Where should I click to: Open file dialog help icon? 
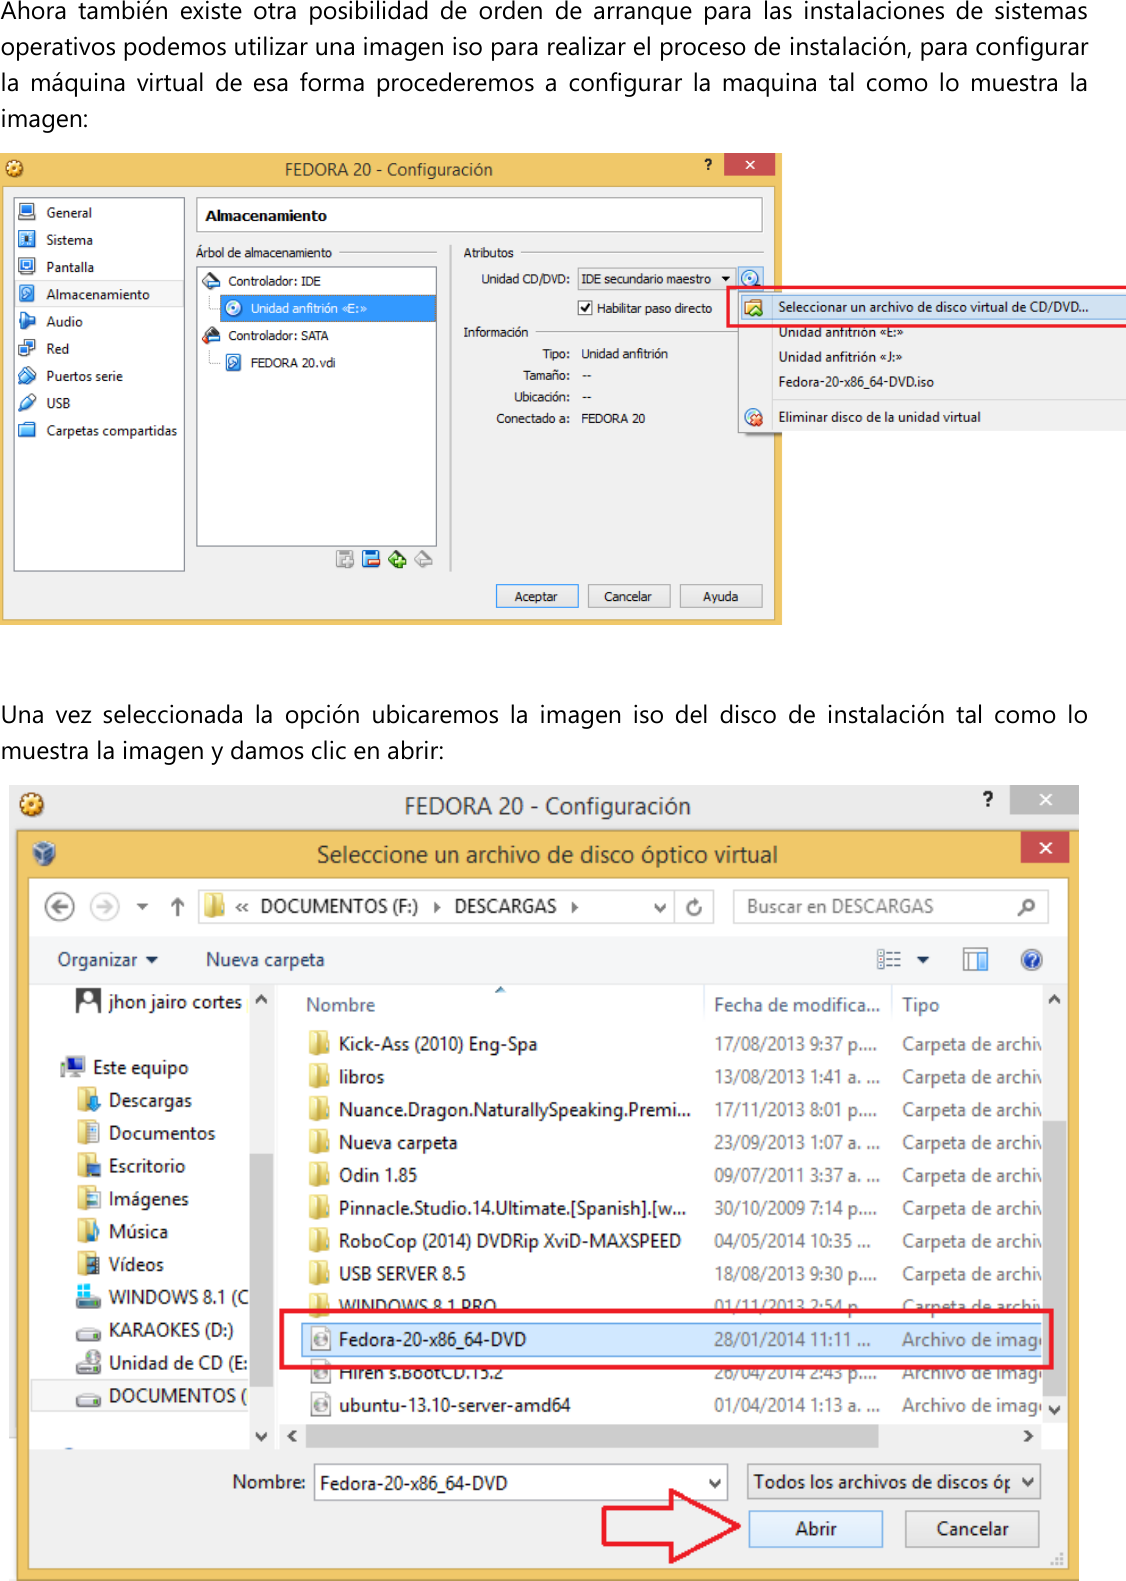pos(1031,960)
